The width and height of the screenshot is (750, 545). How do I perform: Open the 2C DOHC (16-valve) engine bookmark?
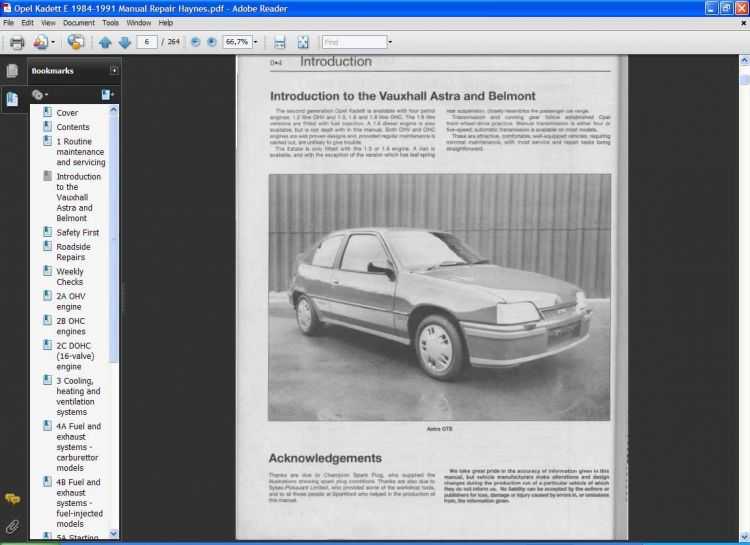click(75, 356)
